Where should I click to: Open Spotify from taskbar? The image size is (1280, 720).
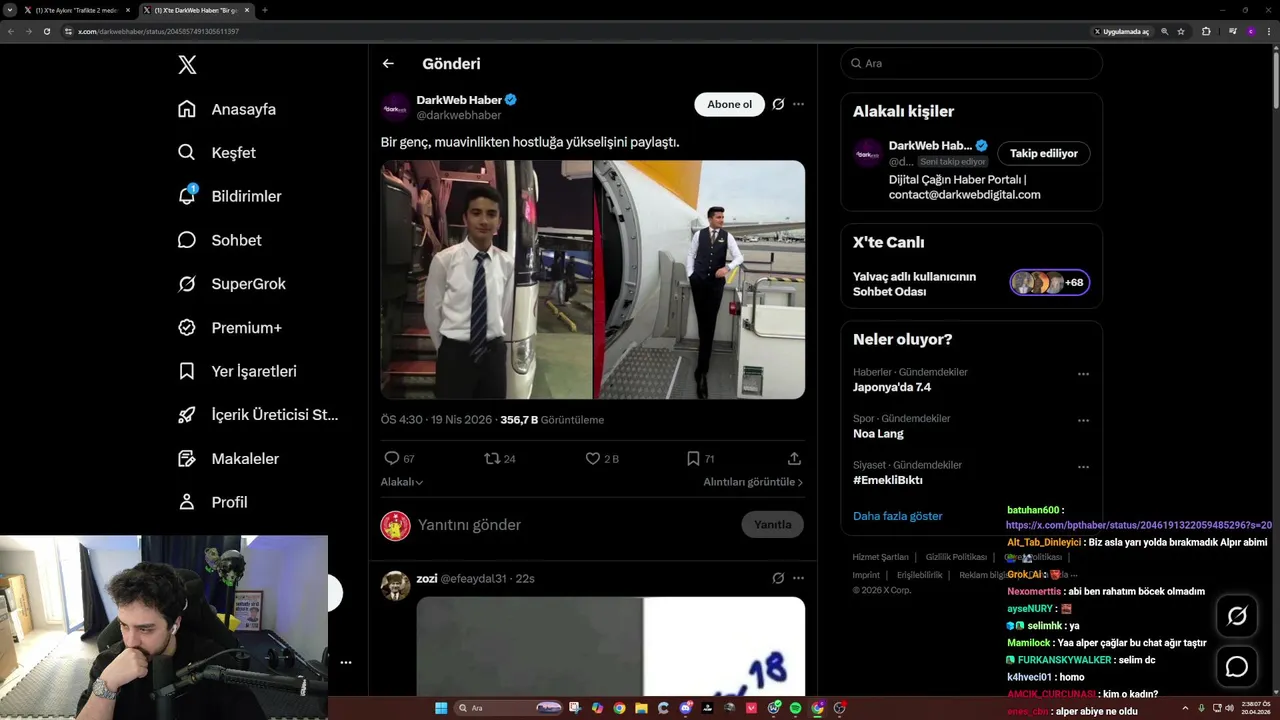coord(796,708)
